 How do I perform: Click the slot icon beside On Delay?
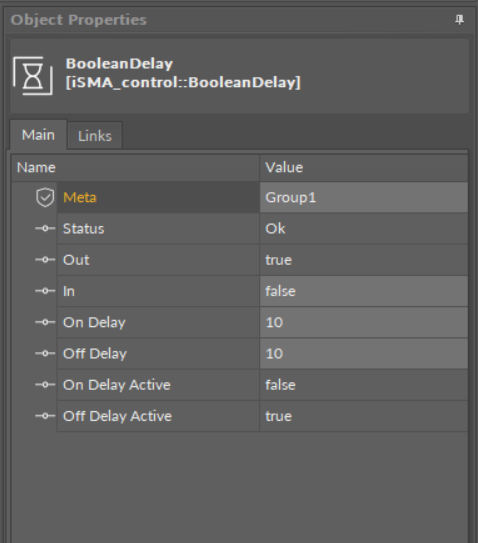click(x=45, y=322)
